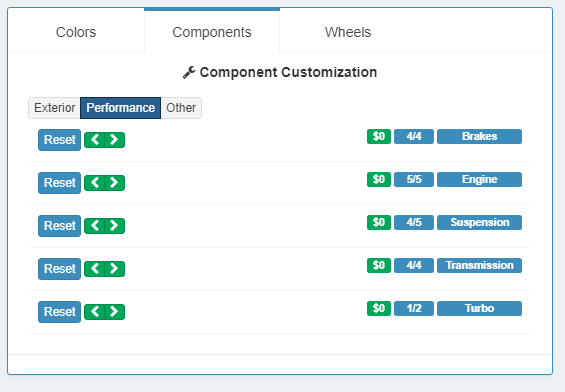Click the Brakes label badge

click(479, 137)
